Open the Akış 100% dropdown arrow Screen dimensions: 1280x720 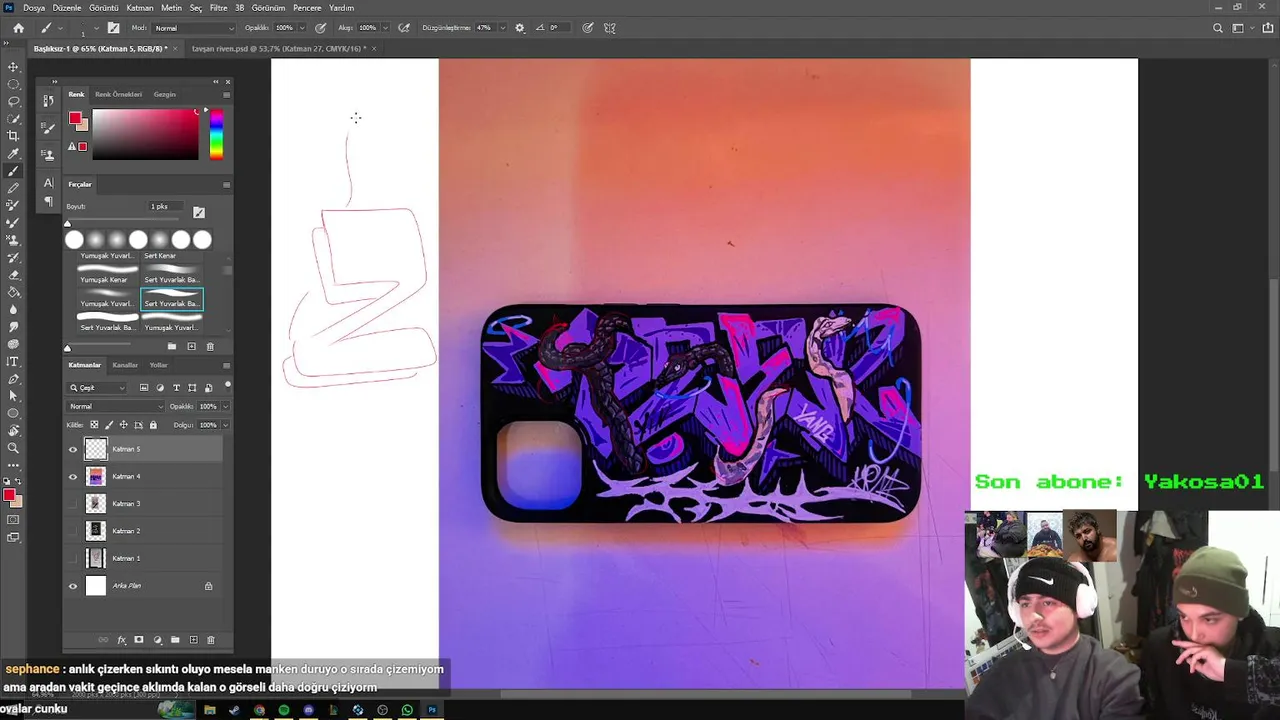pos(385,28)
